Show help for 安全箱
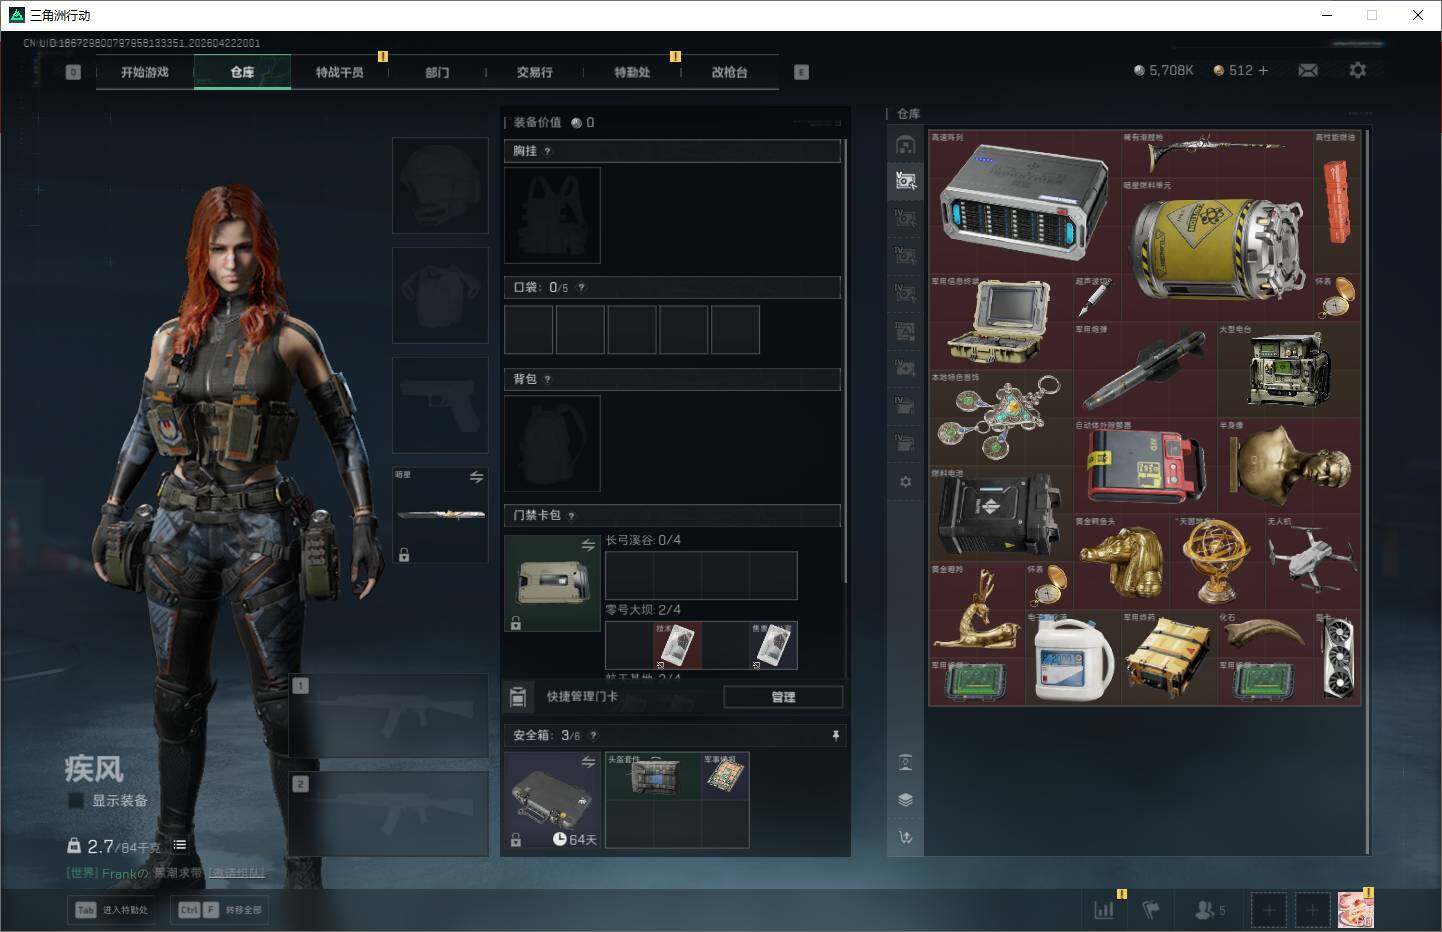Viewport: 1442px width, 932px height. point(593,735)
